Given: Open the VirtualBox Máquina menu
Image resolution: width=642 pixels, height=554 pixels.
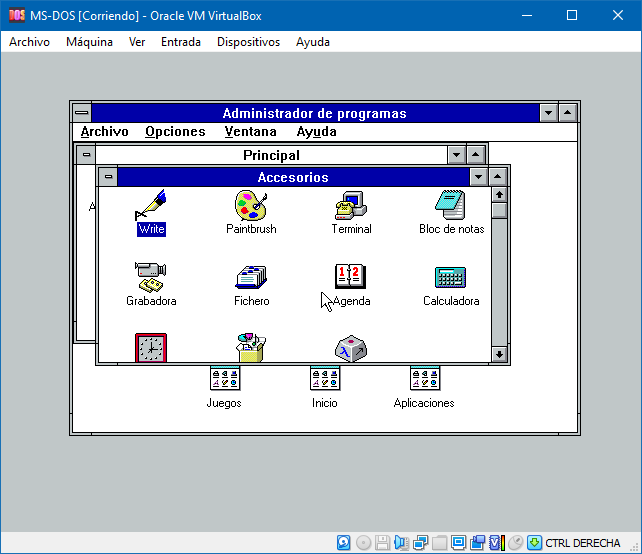Looking at the screenshot, I should [89, 42].
